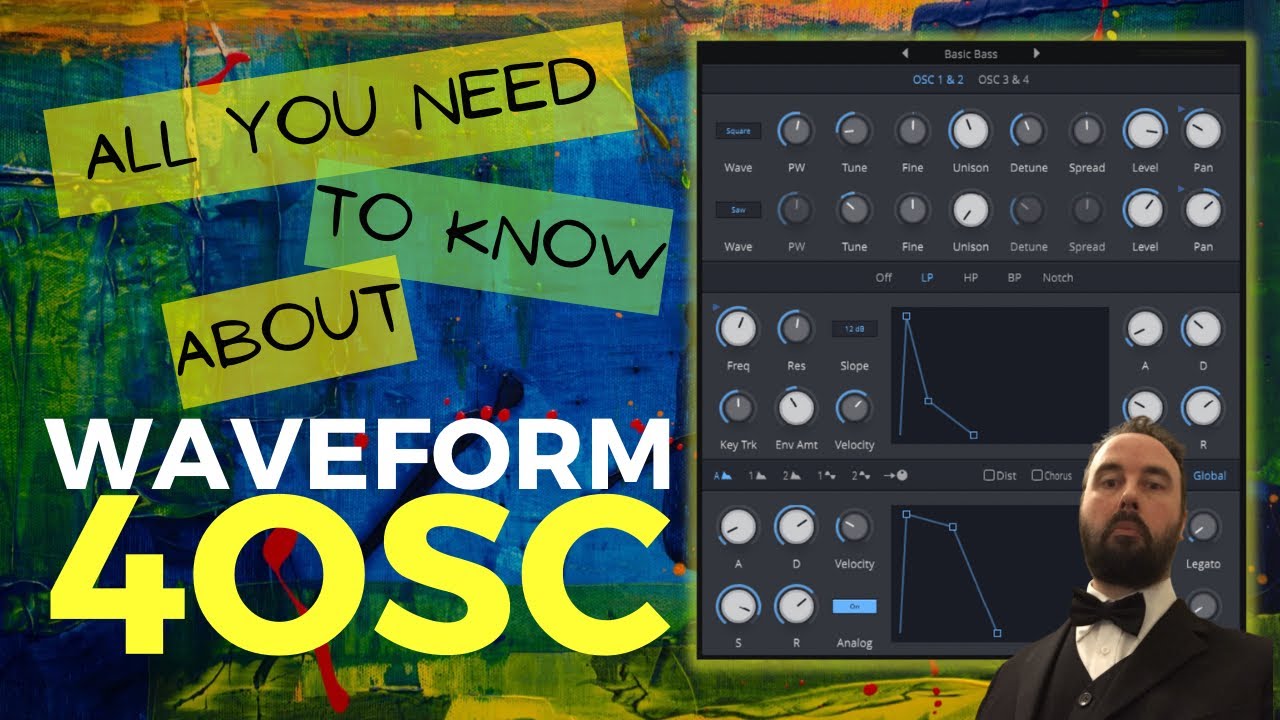Image resolution: width=1280 pixels, height=720 pixels.
Task: Click the amp envelope R knob
Action: [796, 606]
